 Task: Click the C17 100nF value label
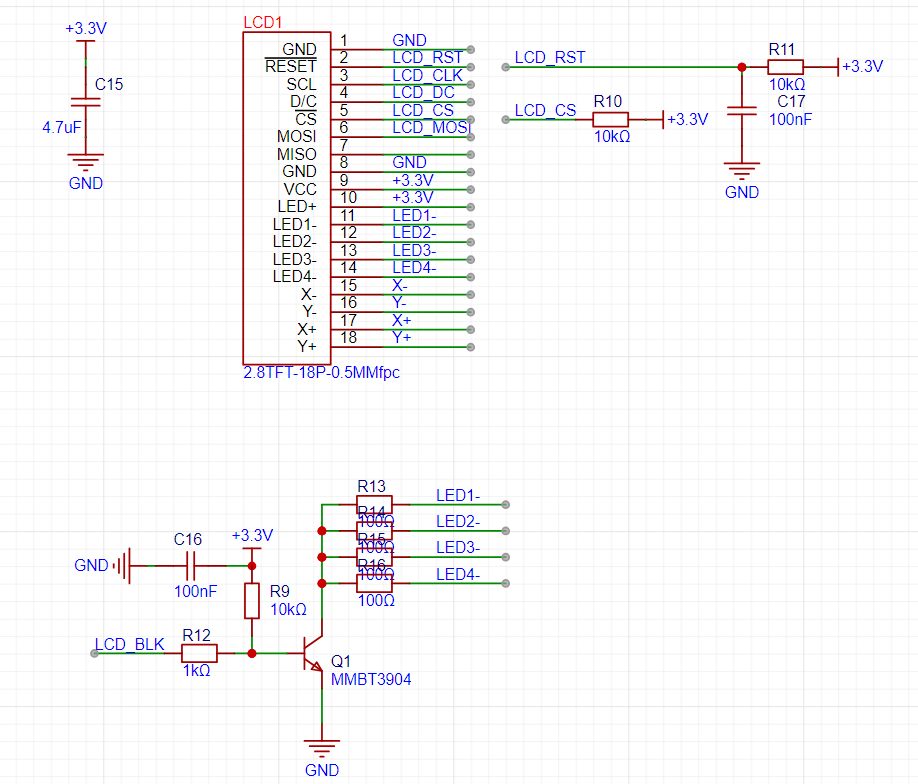(790, 119)
